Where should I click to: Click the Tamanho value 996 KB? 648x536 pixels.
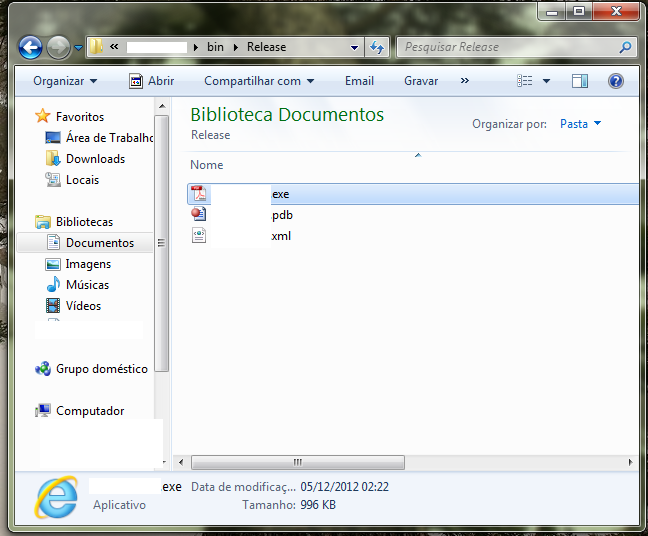pyautogui.click(x=318, y=505)
